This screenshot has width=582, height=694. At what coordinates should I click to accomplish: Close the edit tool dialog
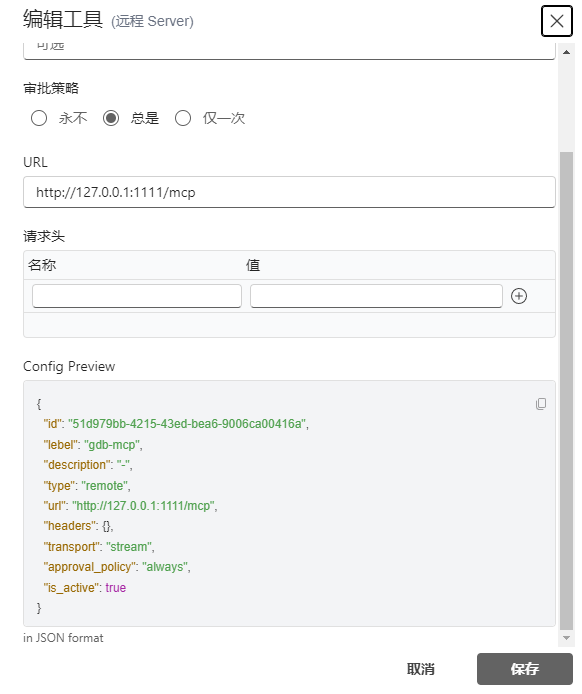click(x=556, y=21)
